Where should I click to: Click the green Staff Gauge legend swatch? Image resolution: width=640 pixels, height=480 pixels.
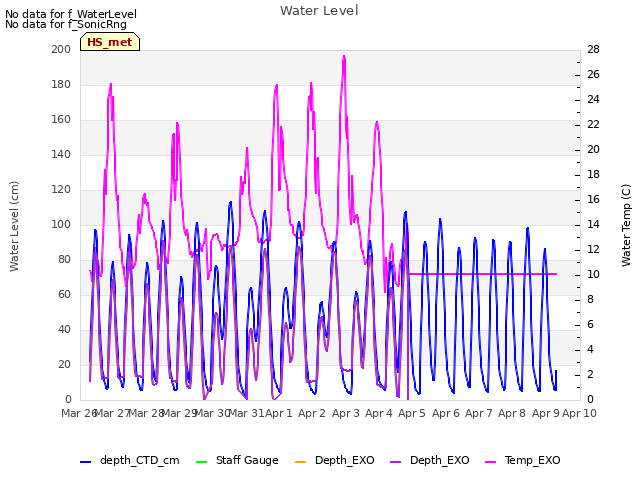tap(201, 462)
